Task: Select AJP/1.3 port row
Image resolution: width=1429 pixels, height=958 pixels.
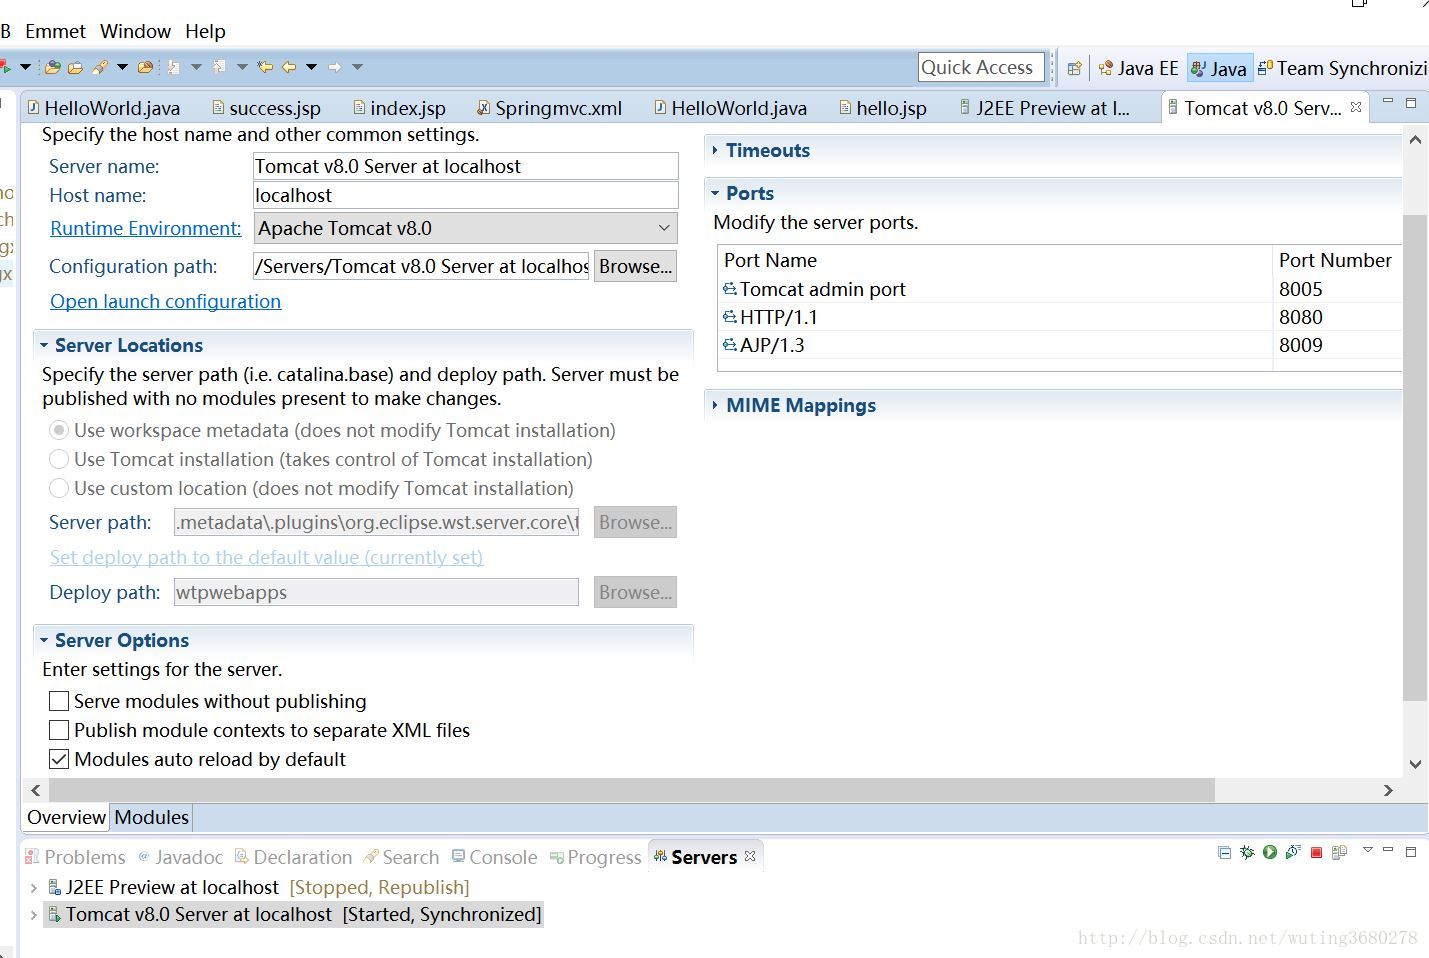Action: (x=1058, y=345)
